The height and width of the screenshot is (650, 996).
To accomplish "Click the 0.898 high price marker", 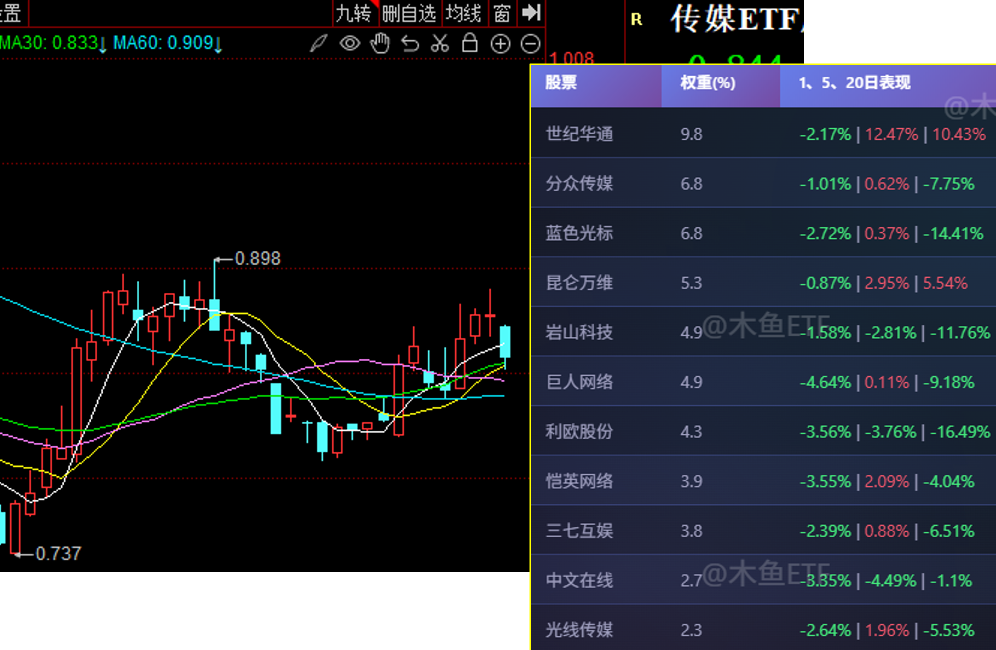I will (x=257, y=259).
